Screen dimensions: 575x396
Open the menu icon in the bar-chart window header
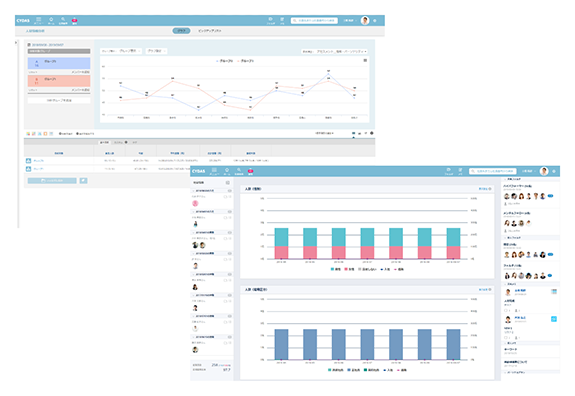pos(214,171)
